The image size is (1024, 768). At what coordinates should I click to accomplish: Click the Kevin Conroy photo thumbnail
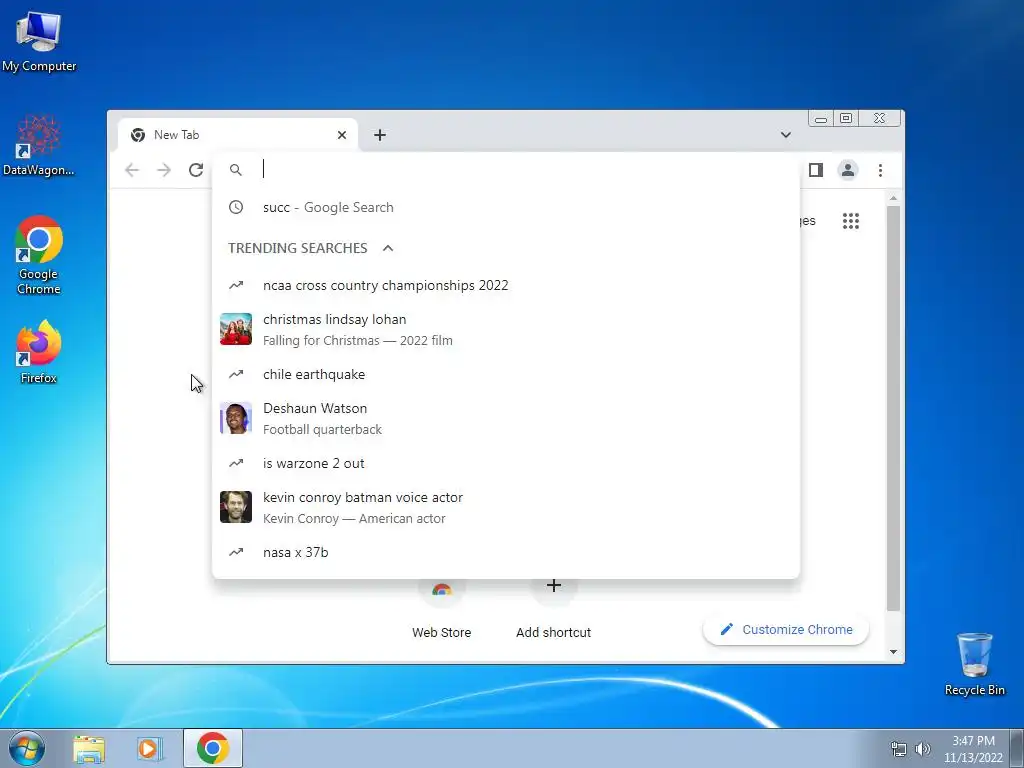[x=236, y=507]
